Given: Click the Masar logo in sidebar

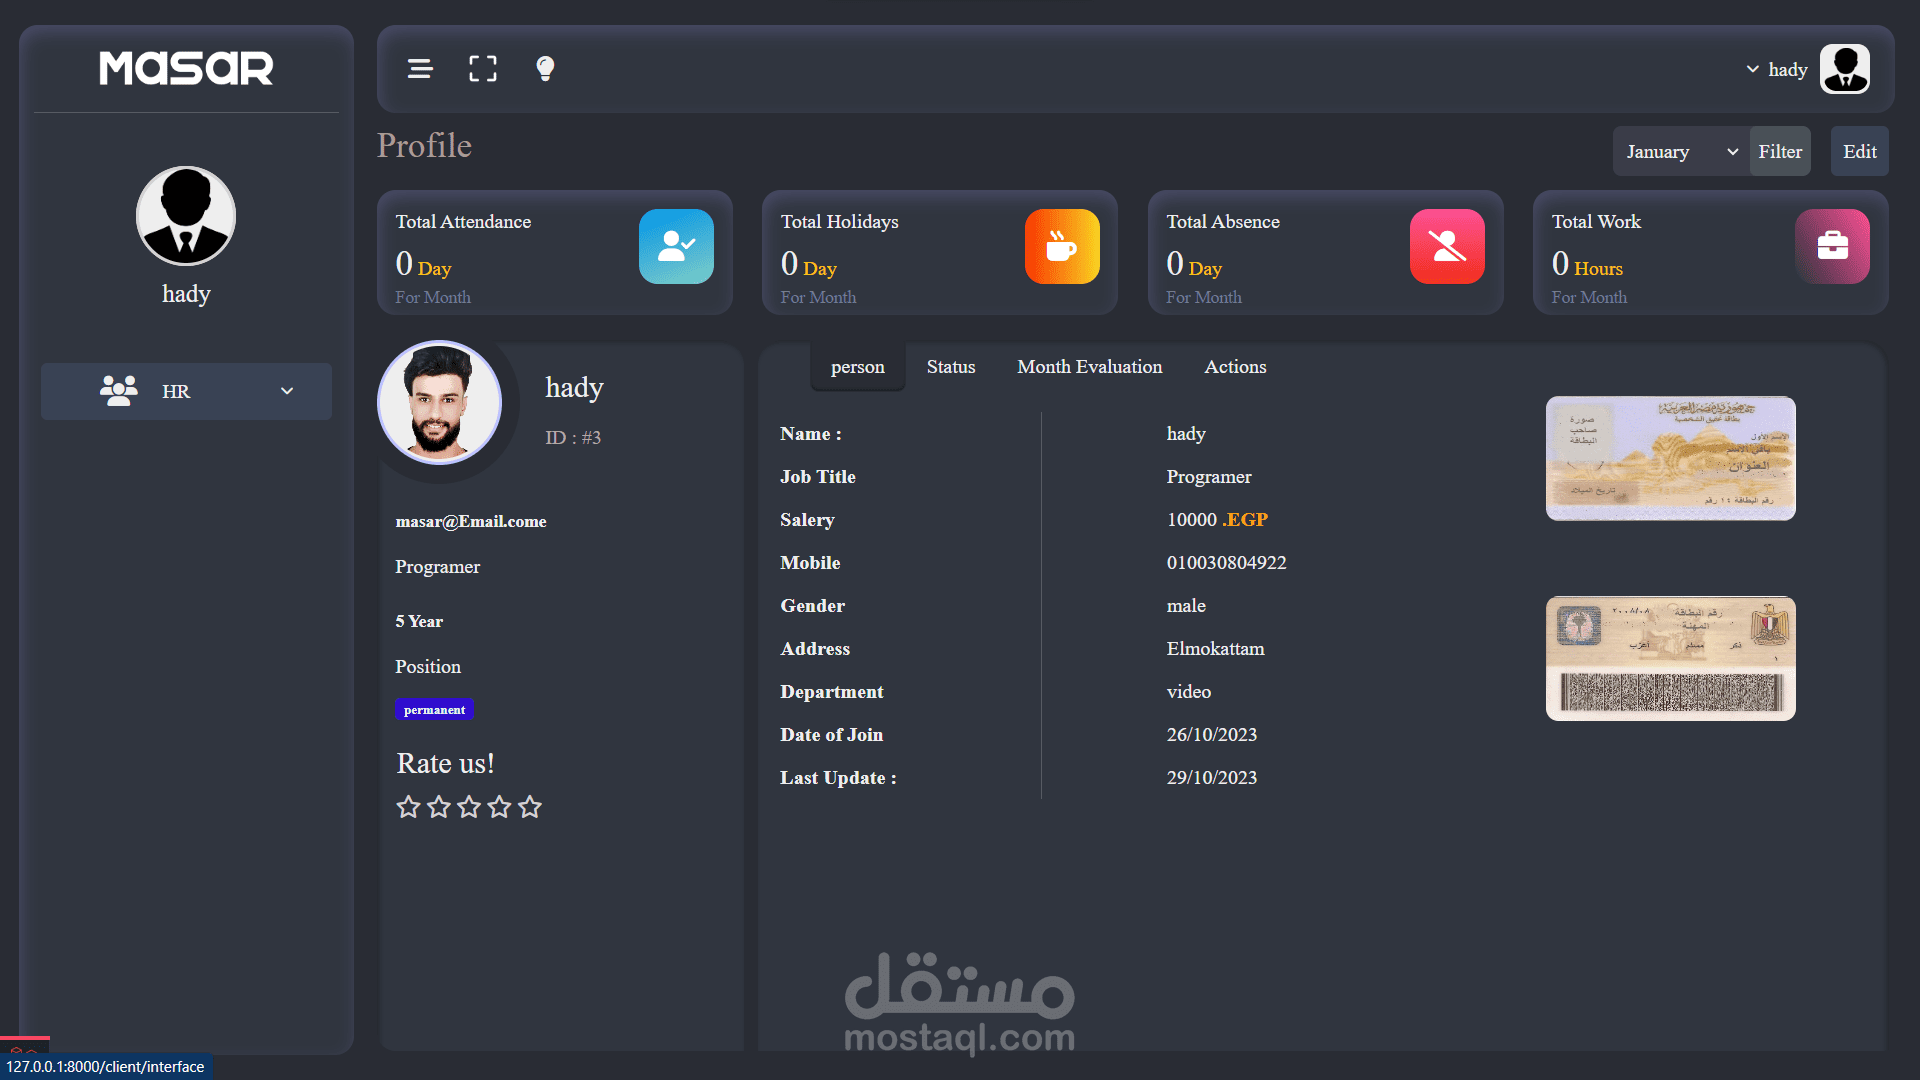Looking at the screenshot, I should pos(186,68).
